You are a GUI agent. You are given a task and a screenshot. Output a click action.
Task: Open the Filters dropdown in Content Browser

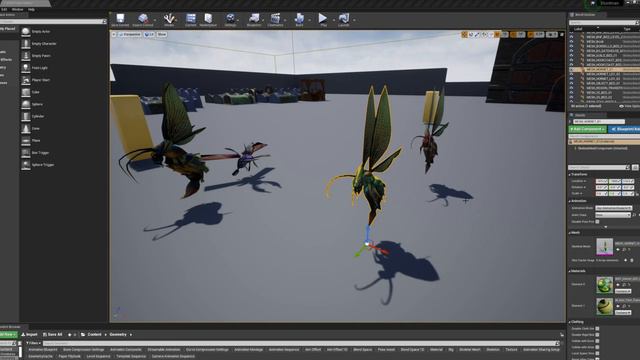coord(33,344)
